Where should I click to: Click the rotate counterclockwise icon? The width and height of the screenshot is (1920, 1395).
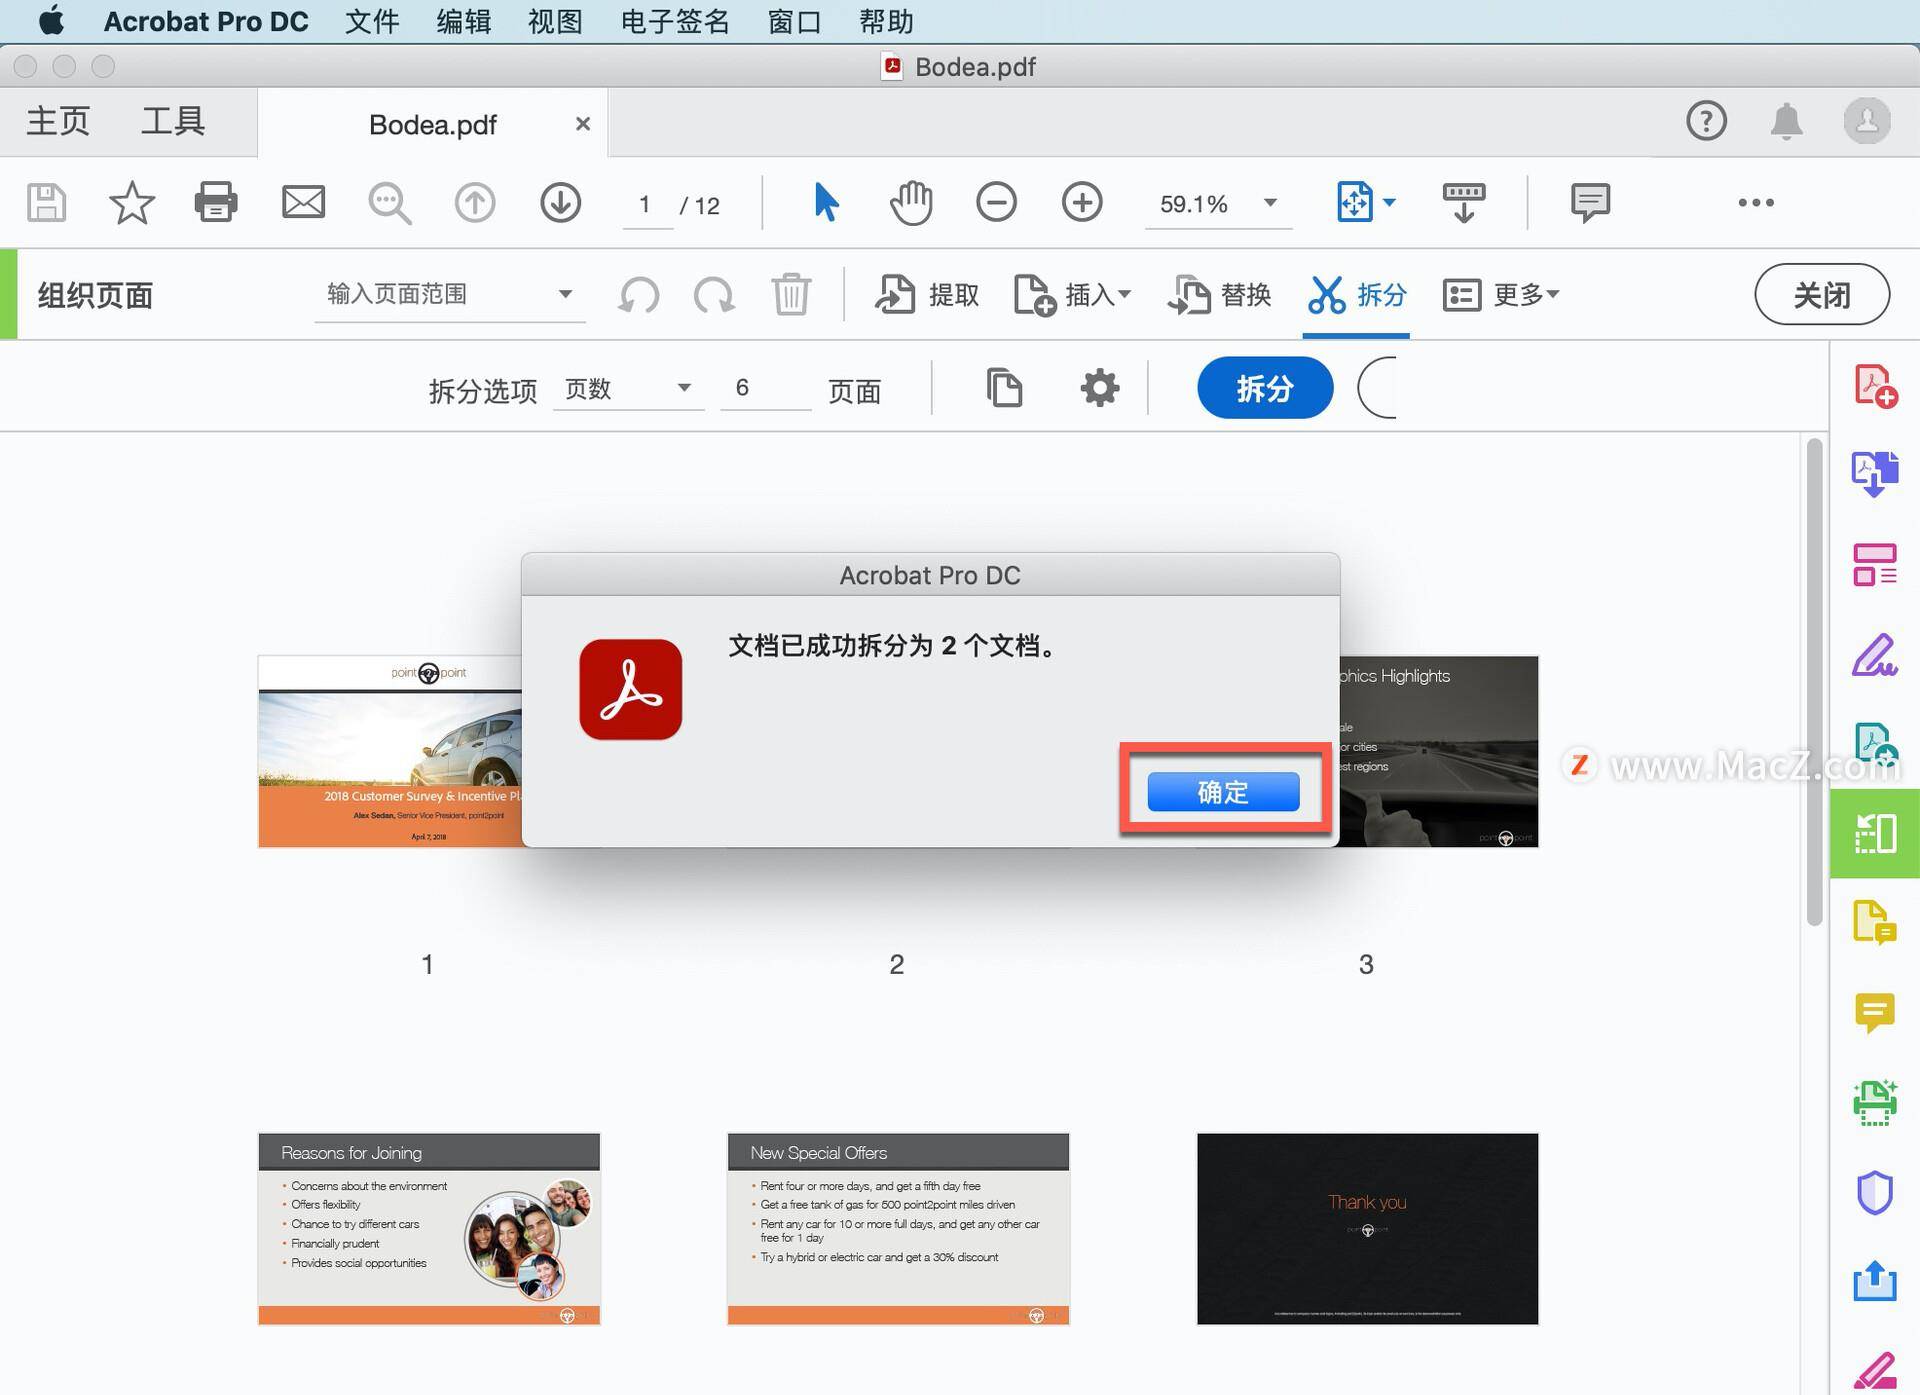639,294
